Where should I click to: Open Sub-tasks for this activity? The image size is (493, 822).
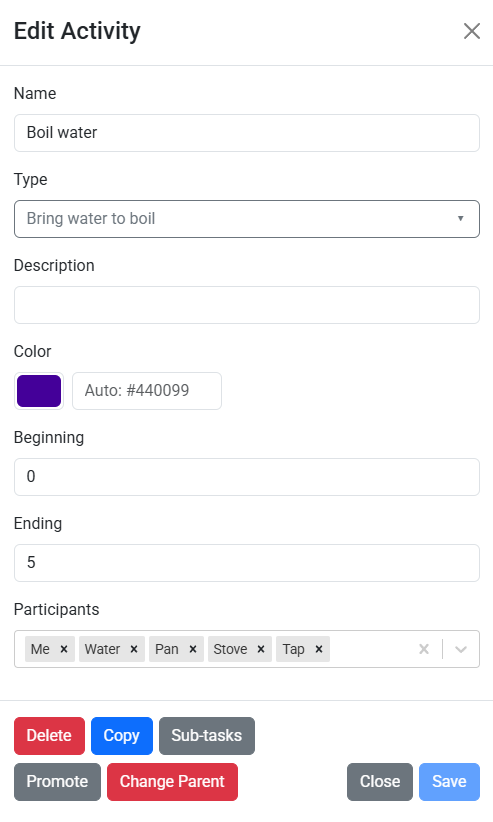[x=207, y=736]
